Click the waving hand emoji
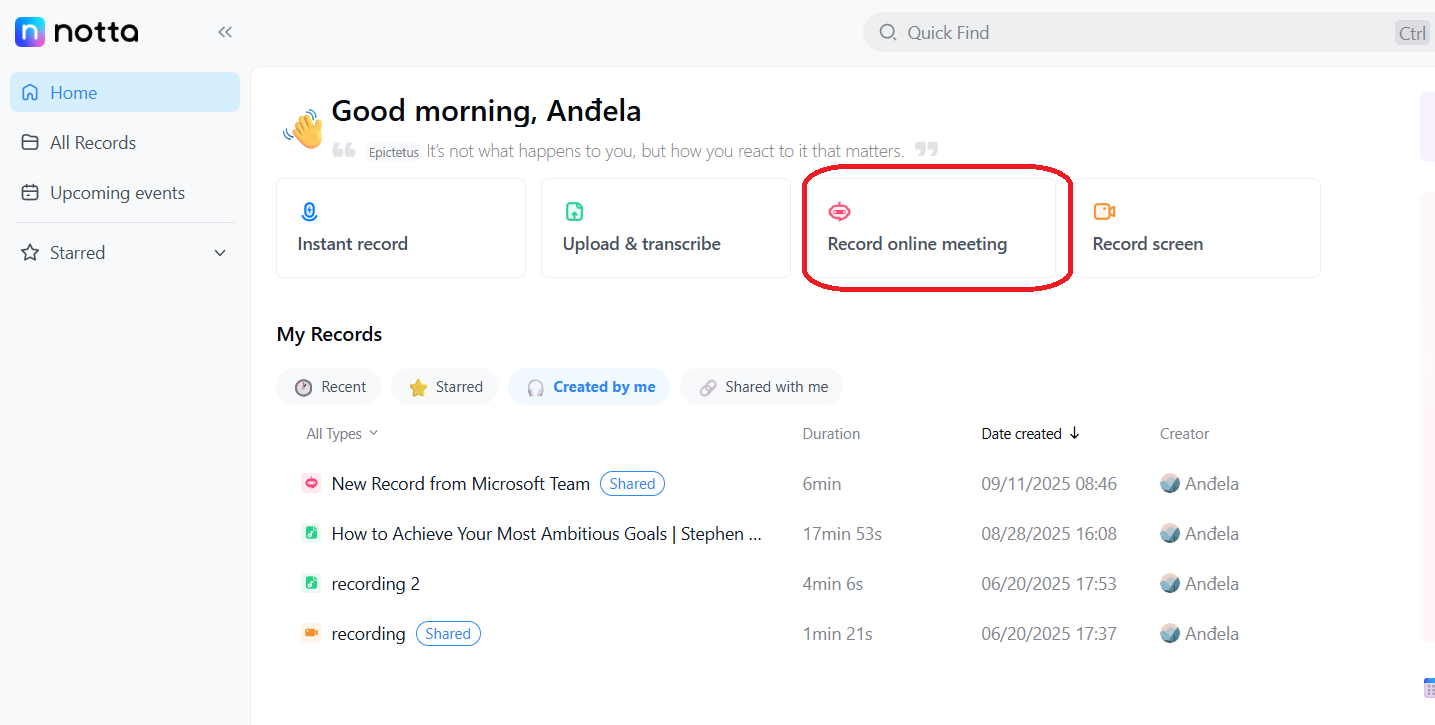The height and width of the screenshot is (725, 1435). [x=303, y=129]
